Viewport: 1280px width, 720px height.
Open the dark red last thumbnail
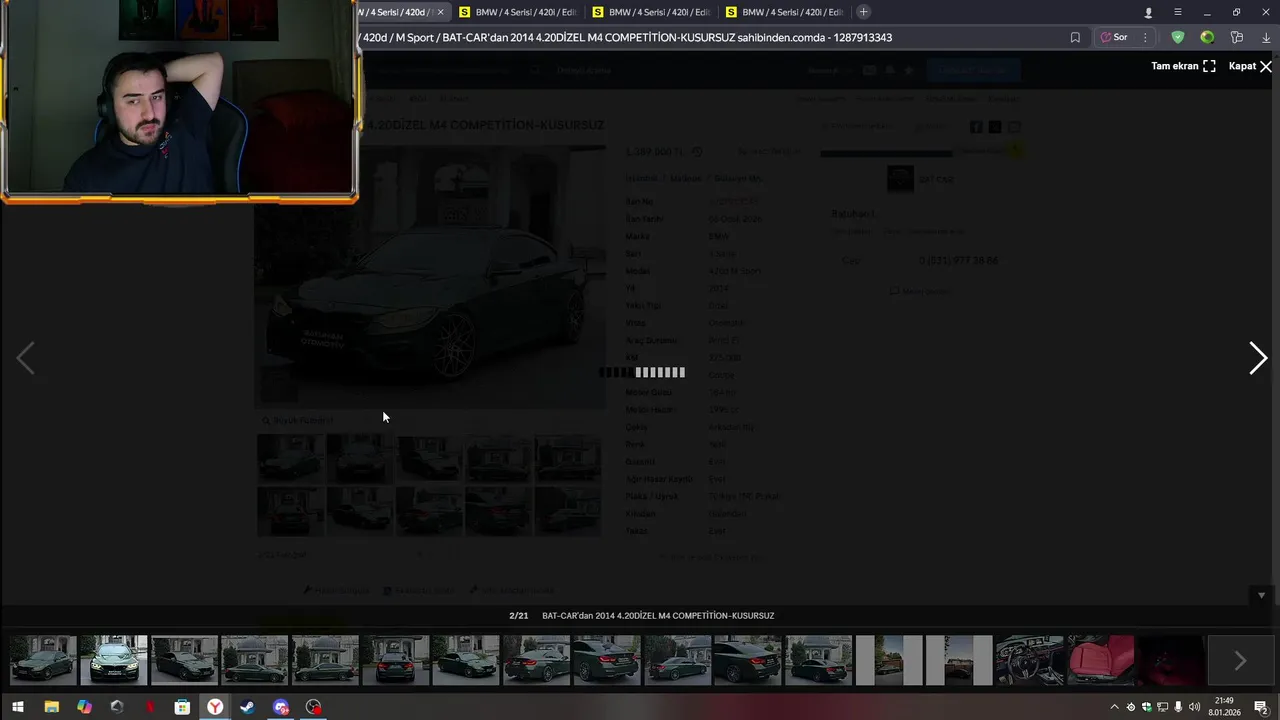tap(1171, 661)
